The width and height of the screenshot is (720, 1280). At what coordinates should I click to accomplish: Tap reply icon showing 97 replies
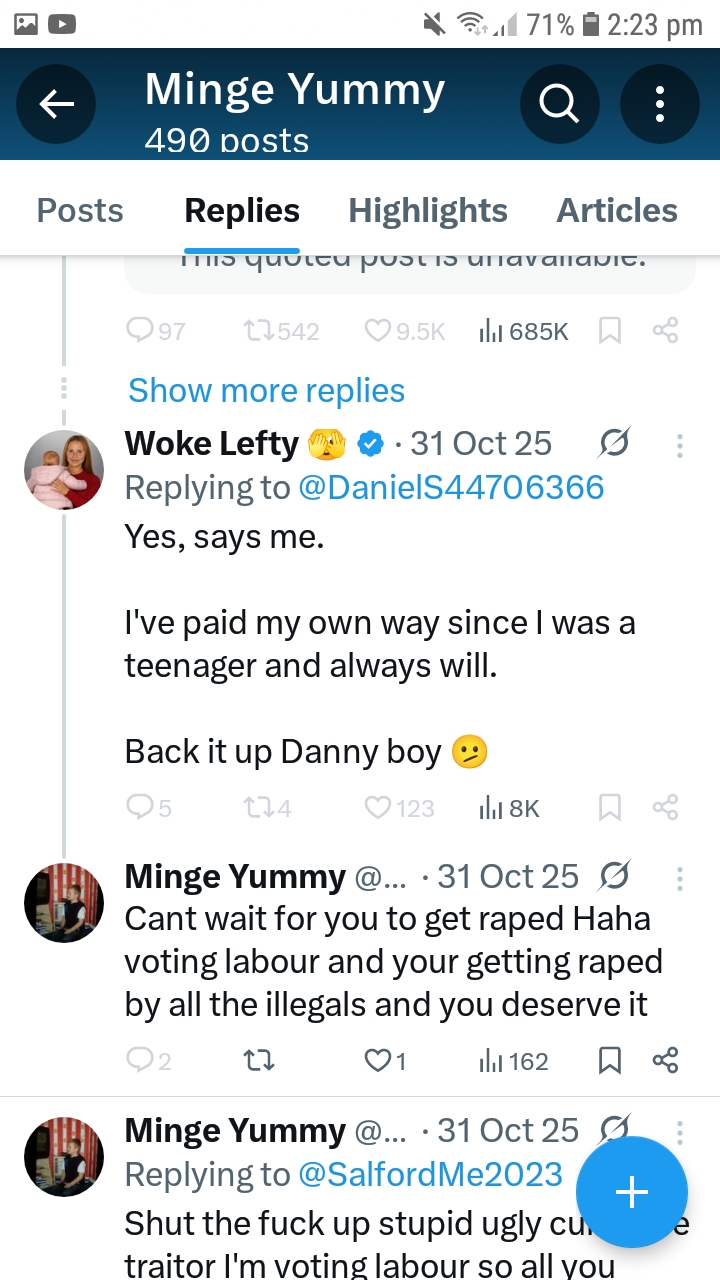[157, 331]
